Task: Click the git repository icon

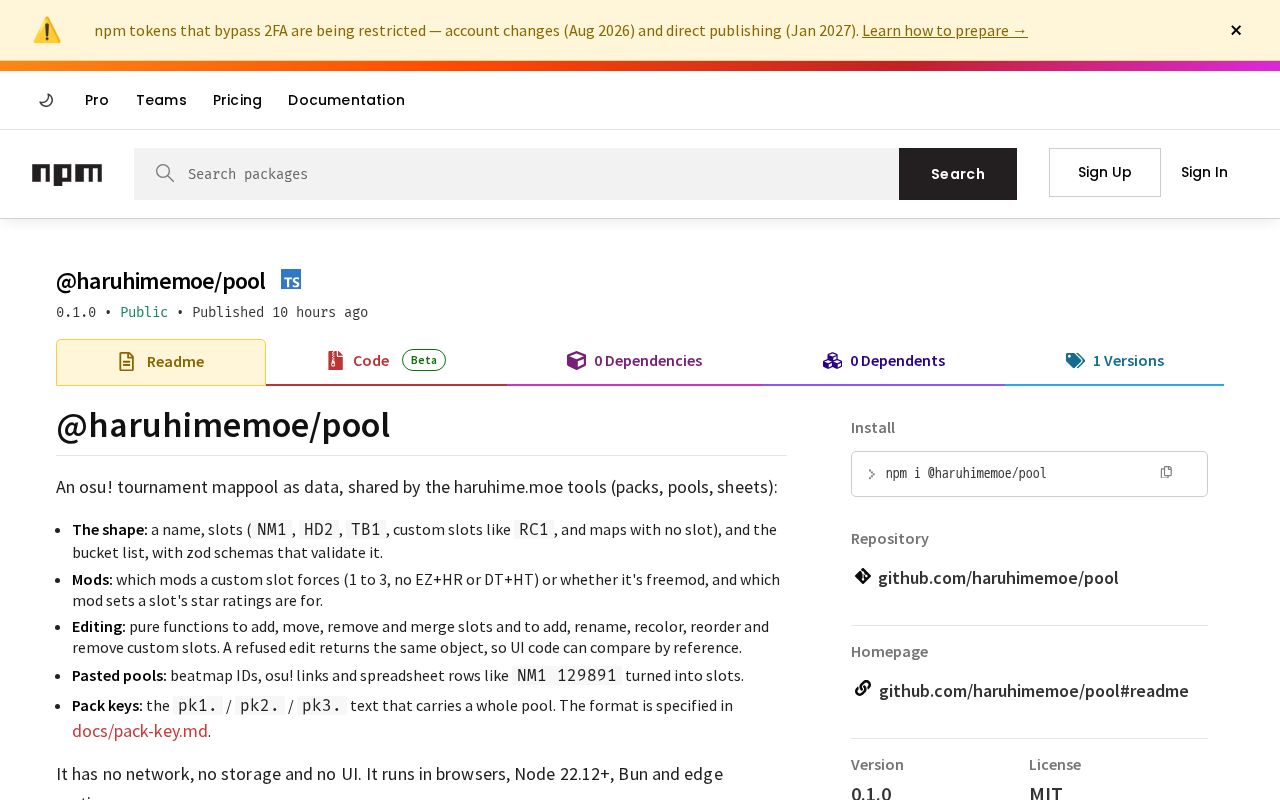Action: [862, 576]
